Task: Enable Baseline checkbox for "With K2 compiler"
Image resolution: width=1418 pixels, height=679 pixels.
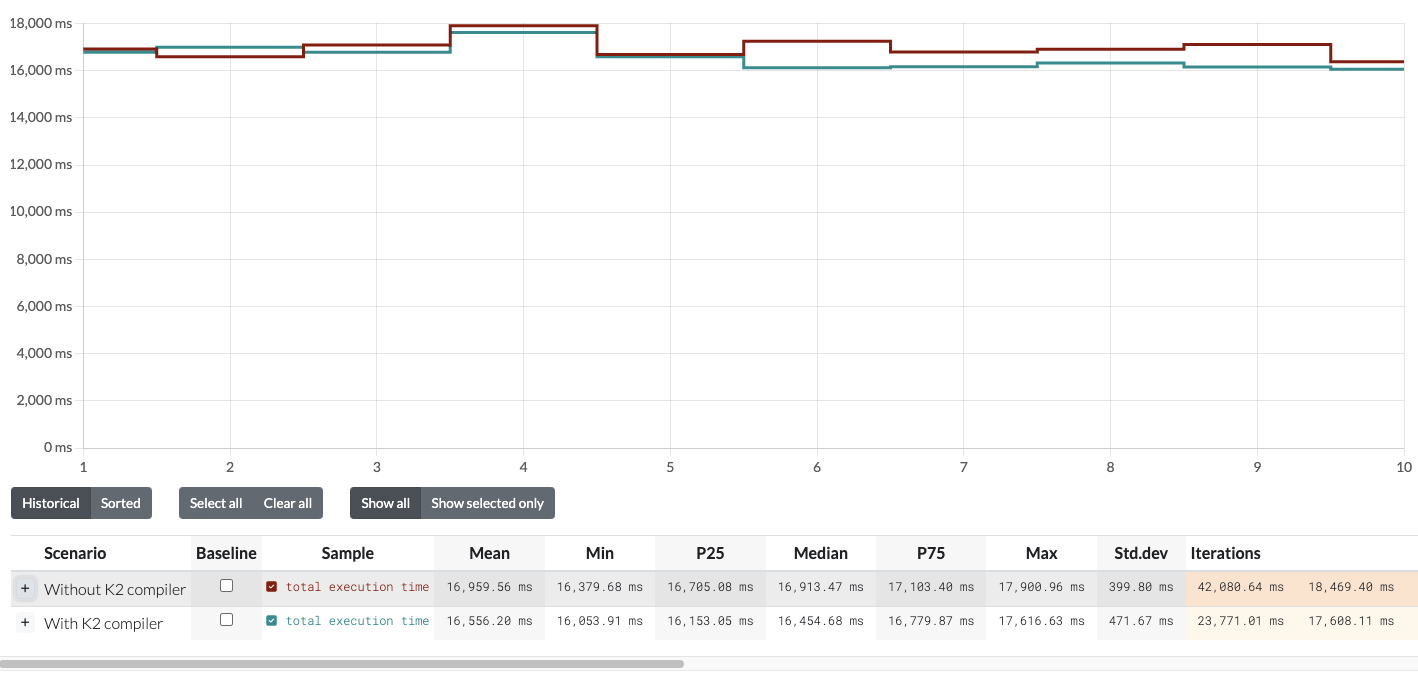Action: pos(226,620)
